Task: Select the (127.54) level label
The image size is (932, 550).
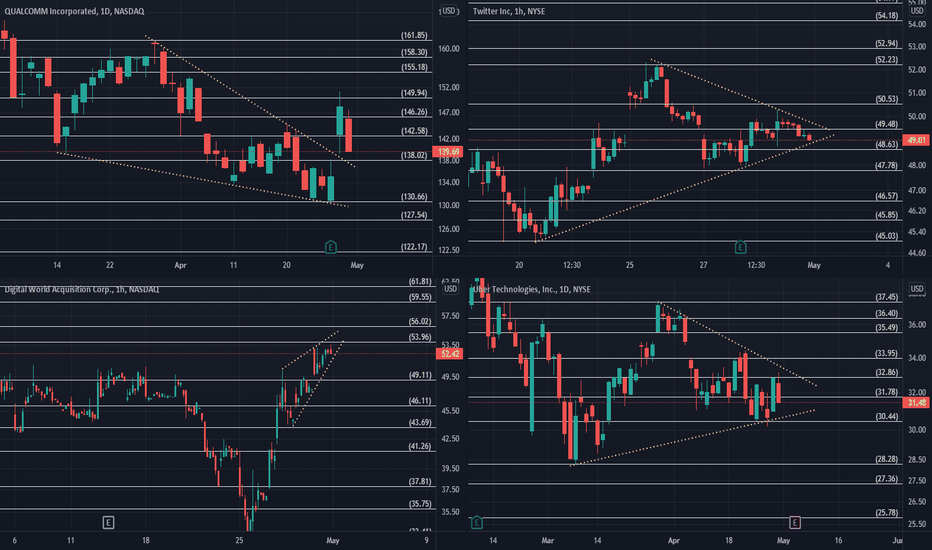Action: (x=414, y=215)
